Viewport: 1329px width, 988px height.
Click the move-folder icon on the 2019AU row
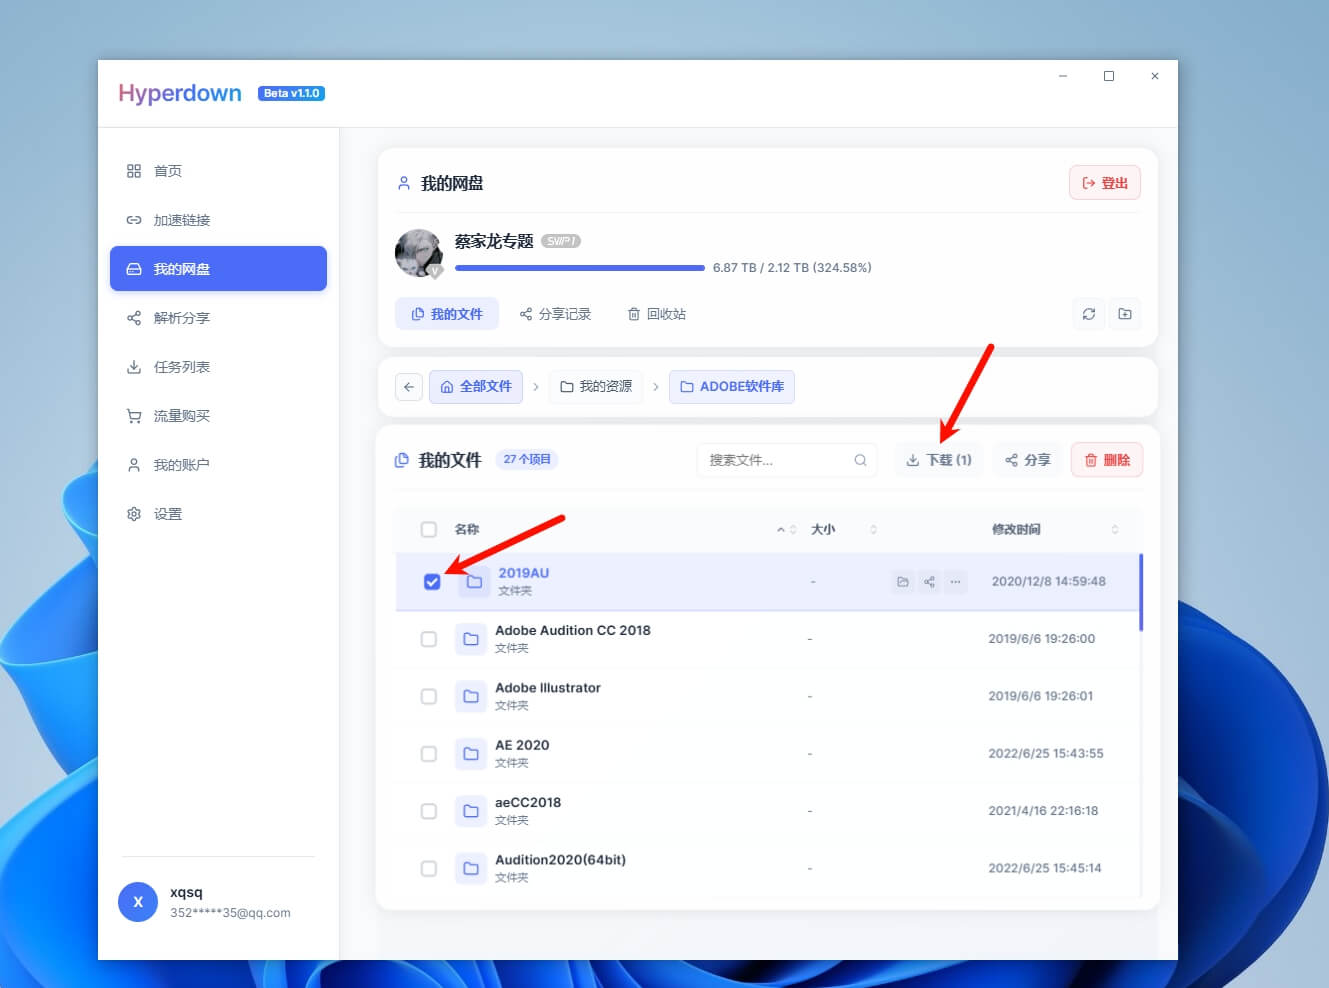(902, 581)
